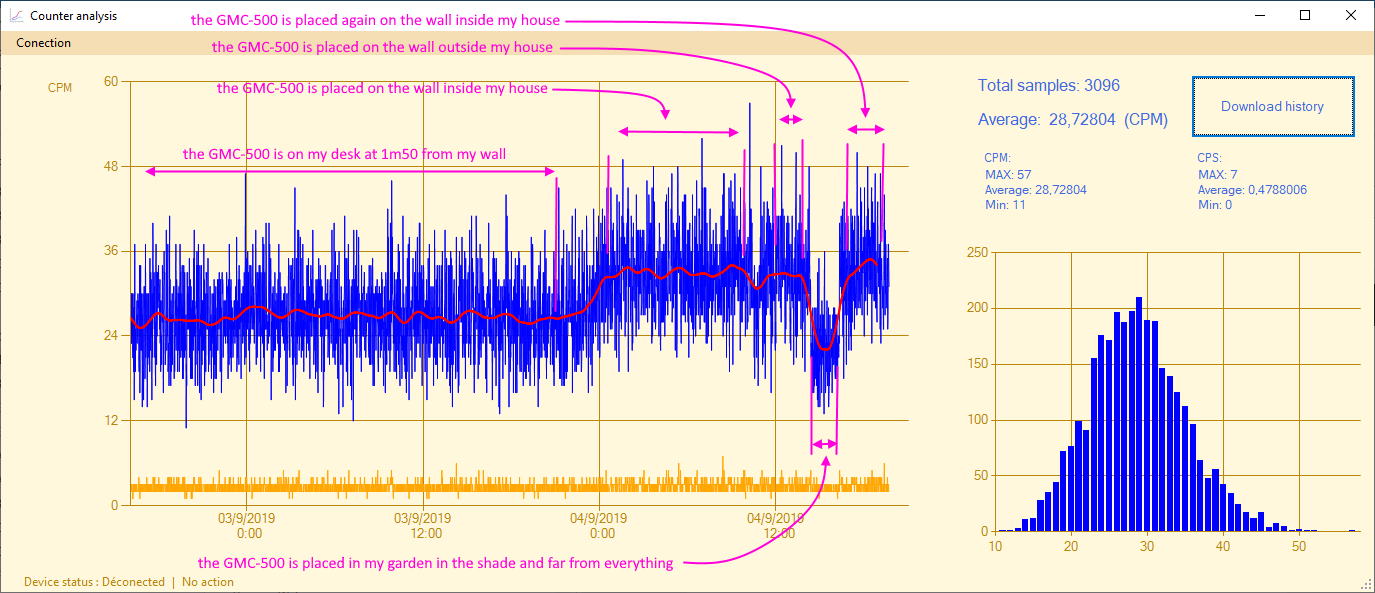Viewport: 1375px width, 593px height.
Task: Click the 04/9/2019 12:00 time axis label
Action: click(774, 526)
